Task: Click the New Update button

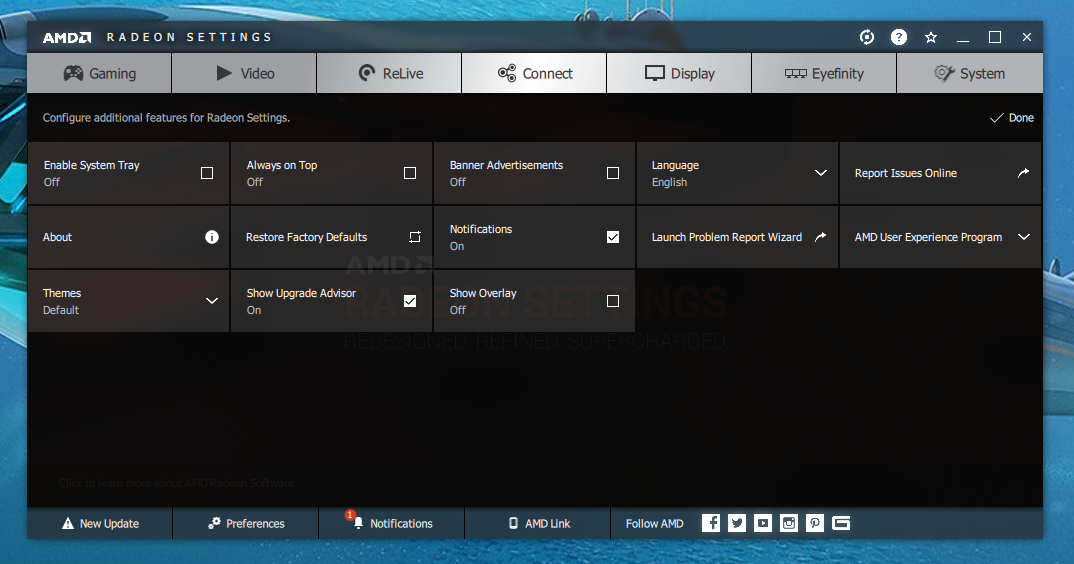Action: [100, 524]
